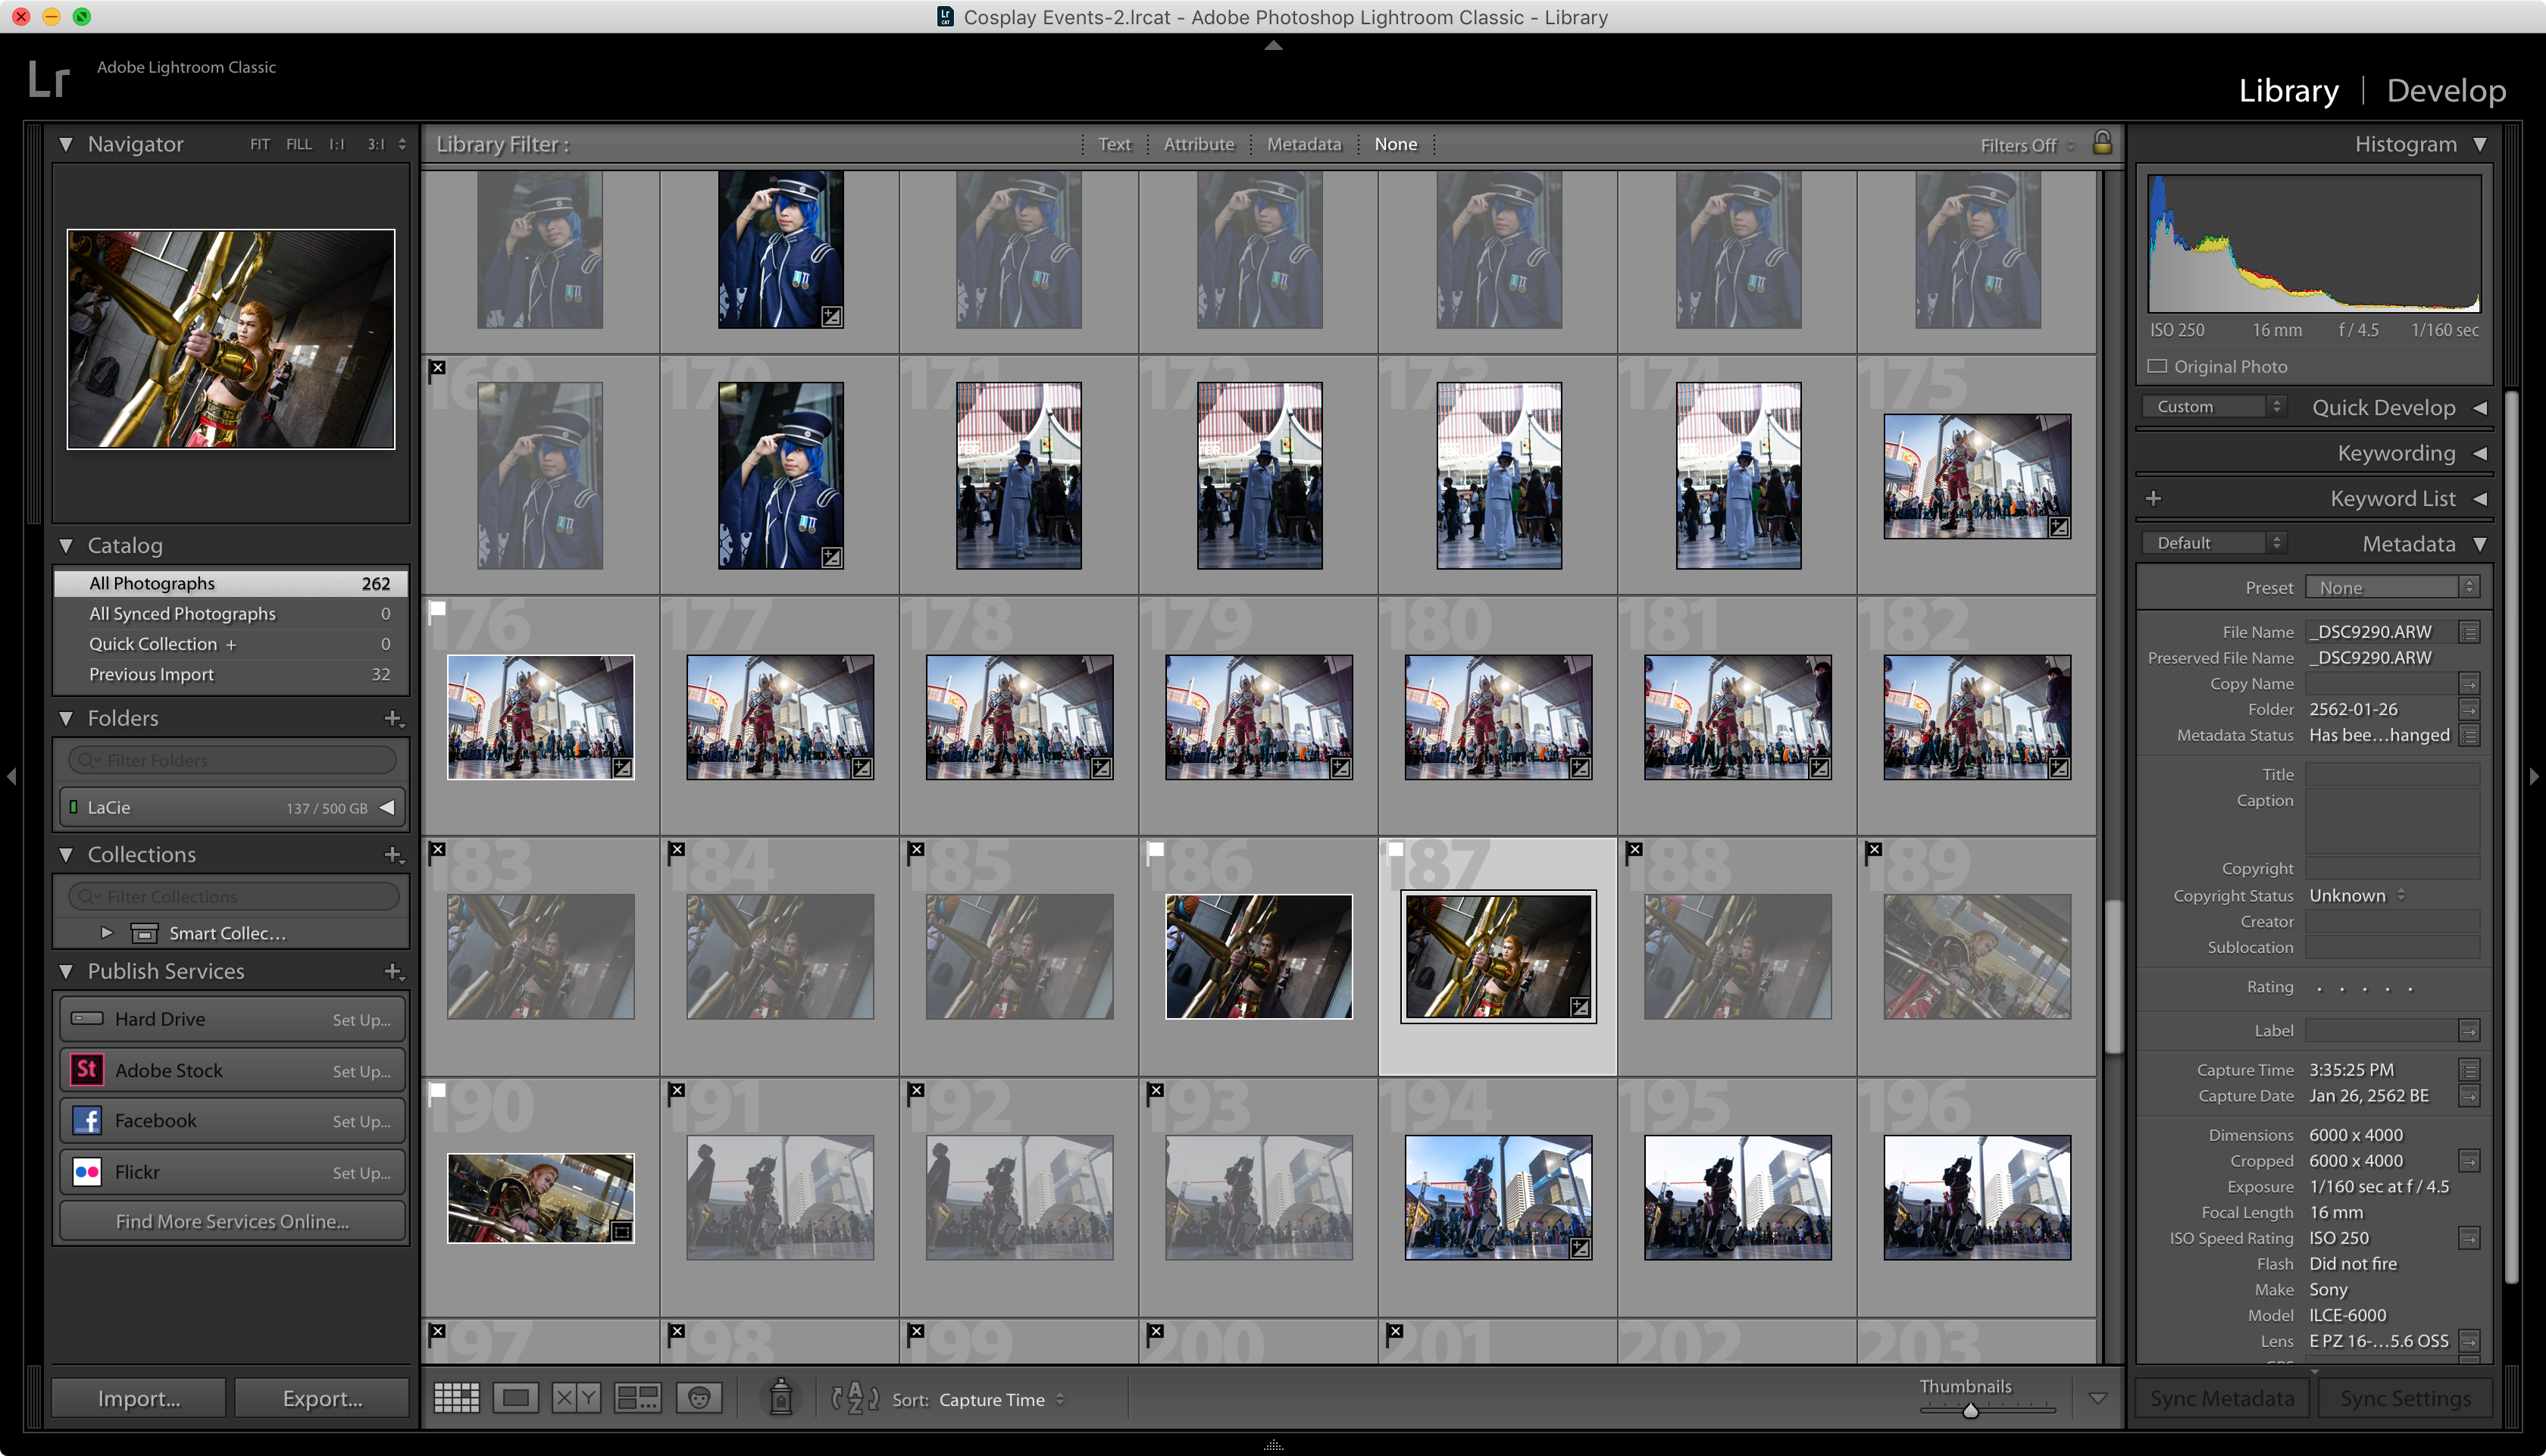This screenshot has width=2546, height=1456.
Task: Toggle Original Photo checkbox
Action: click(x=2157, y=366)
